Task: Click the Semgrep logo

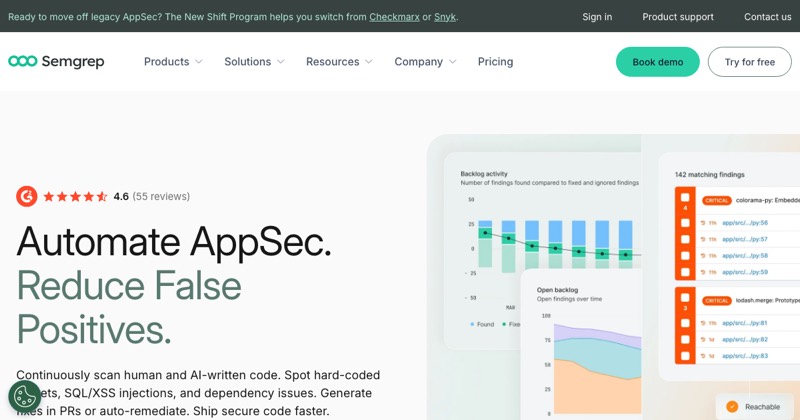Action: [56, 61]
